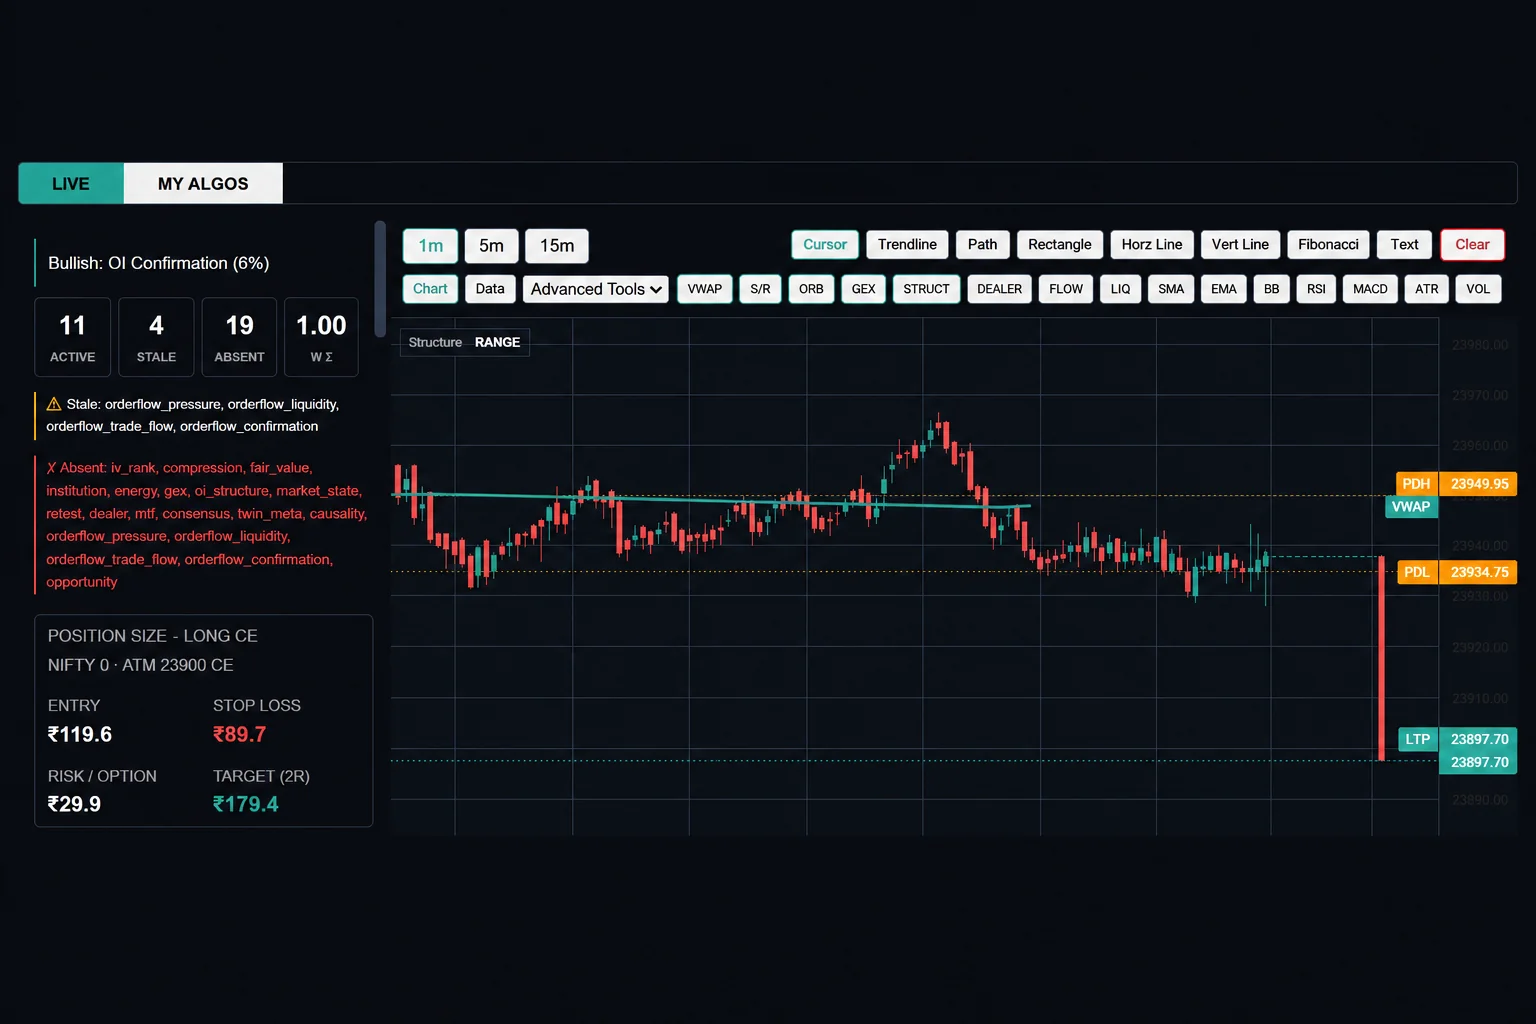
Task: Open the Advanced Tools dropdown
Action: (596, 289)
